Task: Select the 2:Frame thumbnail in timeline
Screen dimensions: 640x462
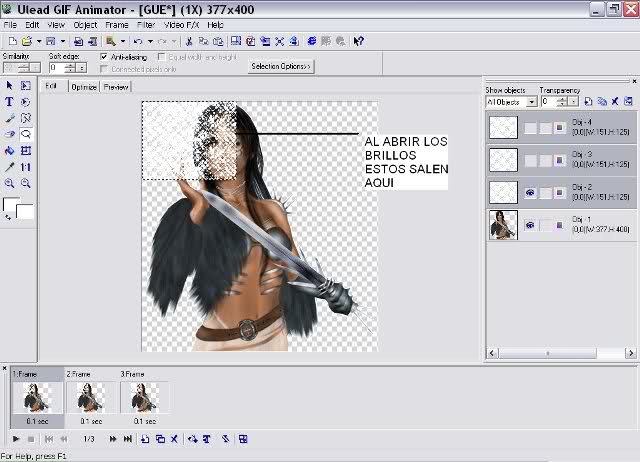Action: (x=91, y=398)
